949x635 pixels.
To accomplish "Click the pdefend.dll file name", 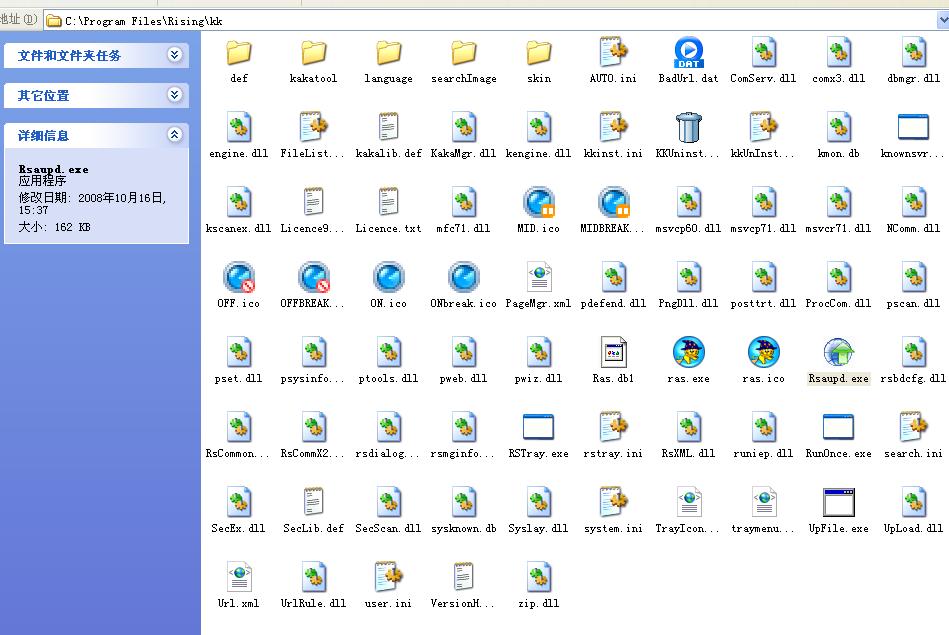I will pos(614,303).
